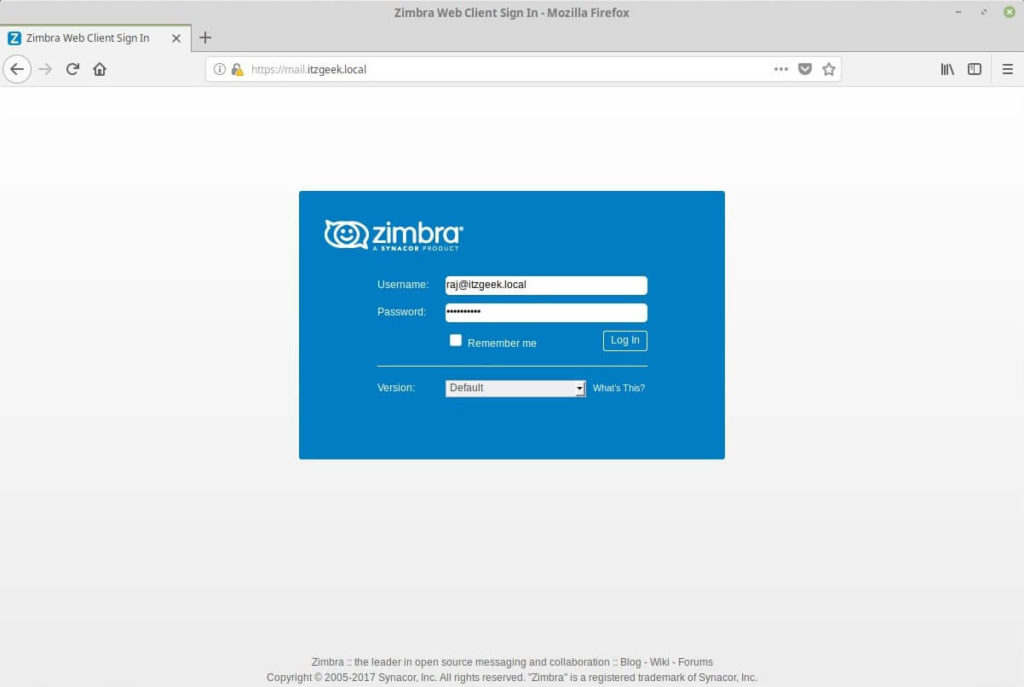Focus the Username input field
Screen dimensions: 1024x687
click(546, 285)
